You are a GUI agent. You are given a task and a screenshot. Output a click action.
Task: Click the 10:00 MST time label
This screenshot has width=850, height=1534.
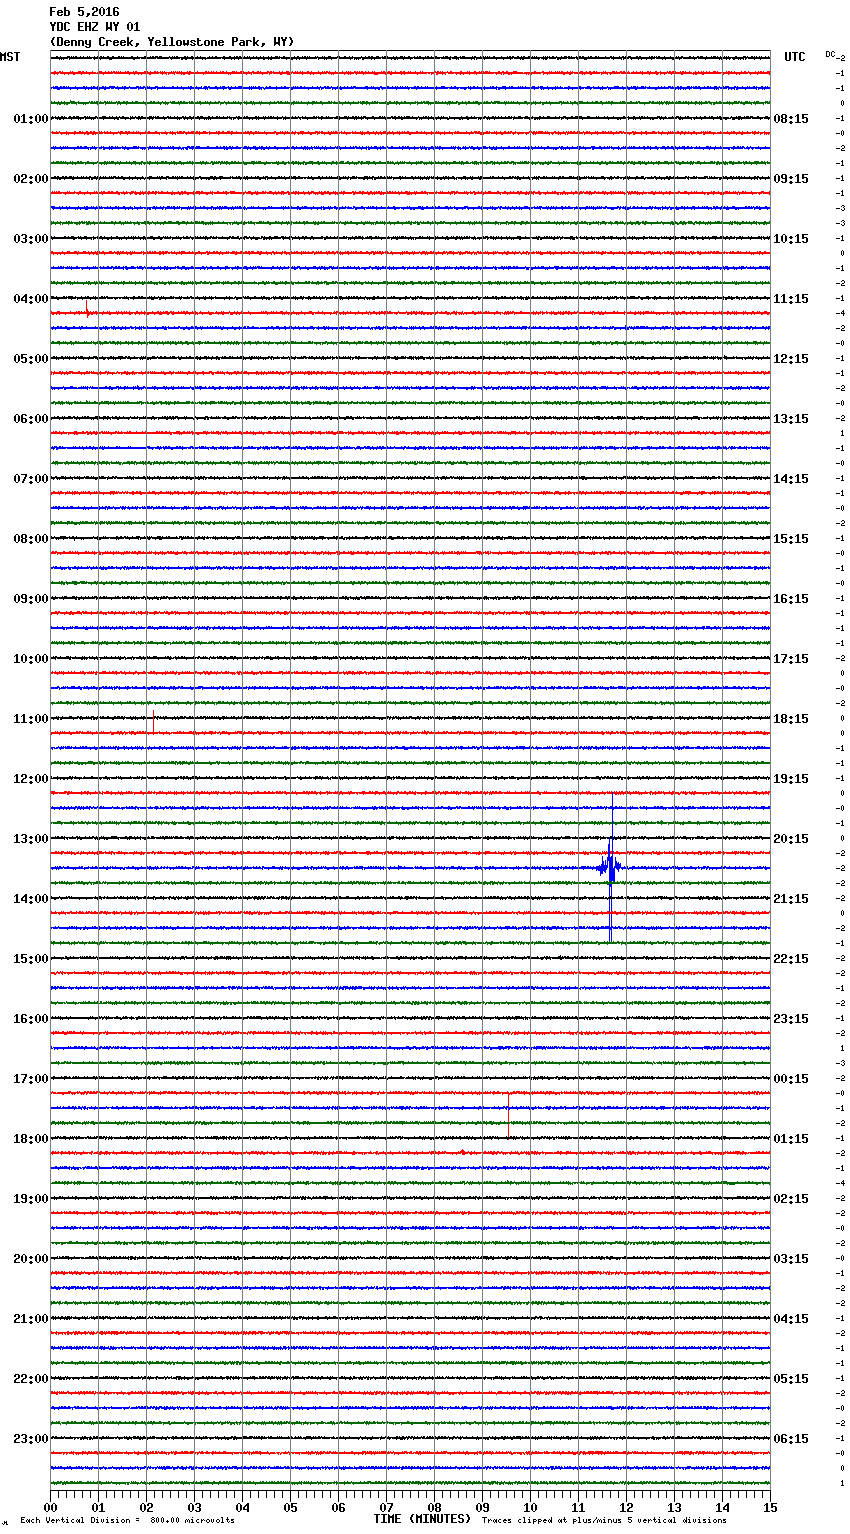(x=31, y=659)
